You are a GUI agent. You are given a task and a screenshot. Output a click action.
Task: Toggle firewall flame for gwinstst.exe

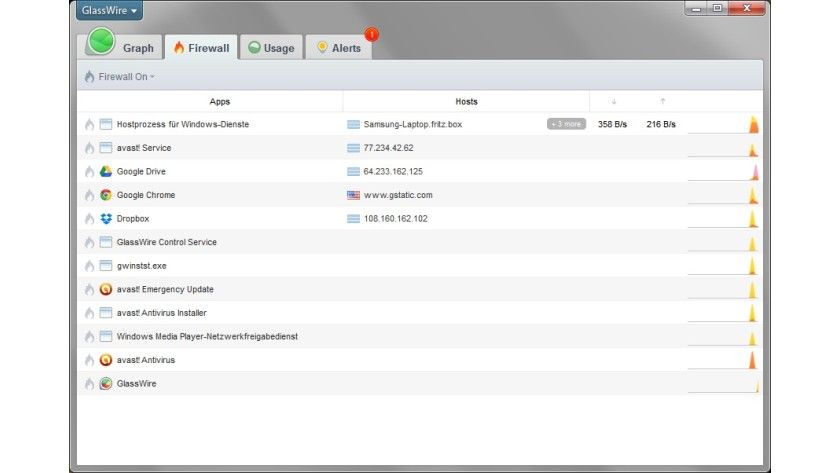coord(89,266)
